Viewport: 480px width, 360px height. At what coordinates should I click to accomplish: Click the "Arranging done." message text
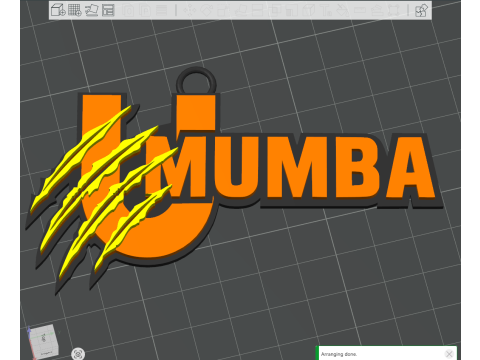click(339, 354)
